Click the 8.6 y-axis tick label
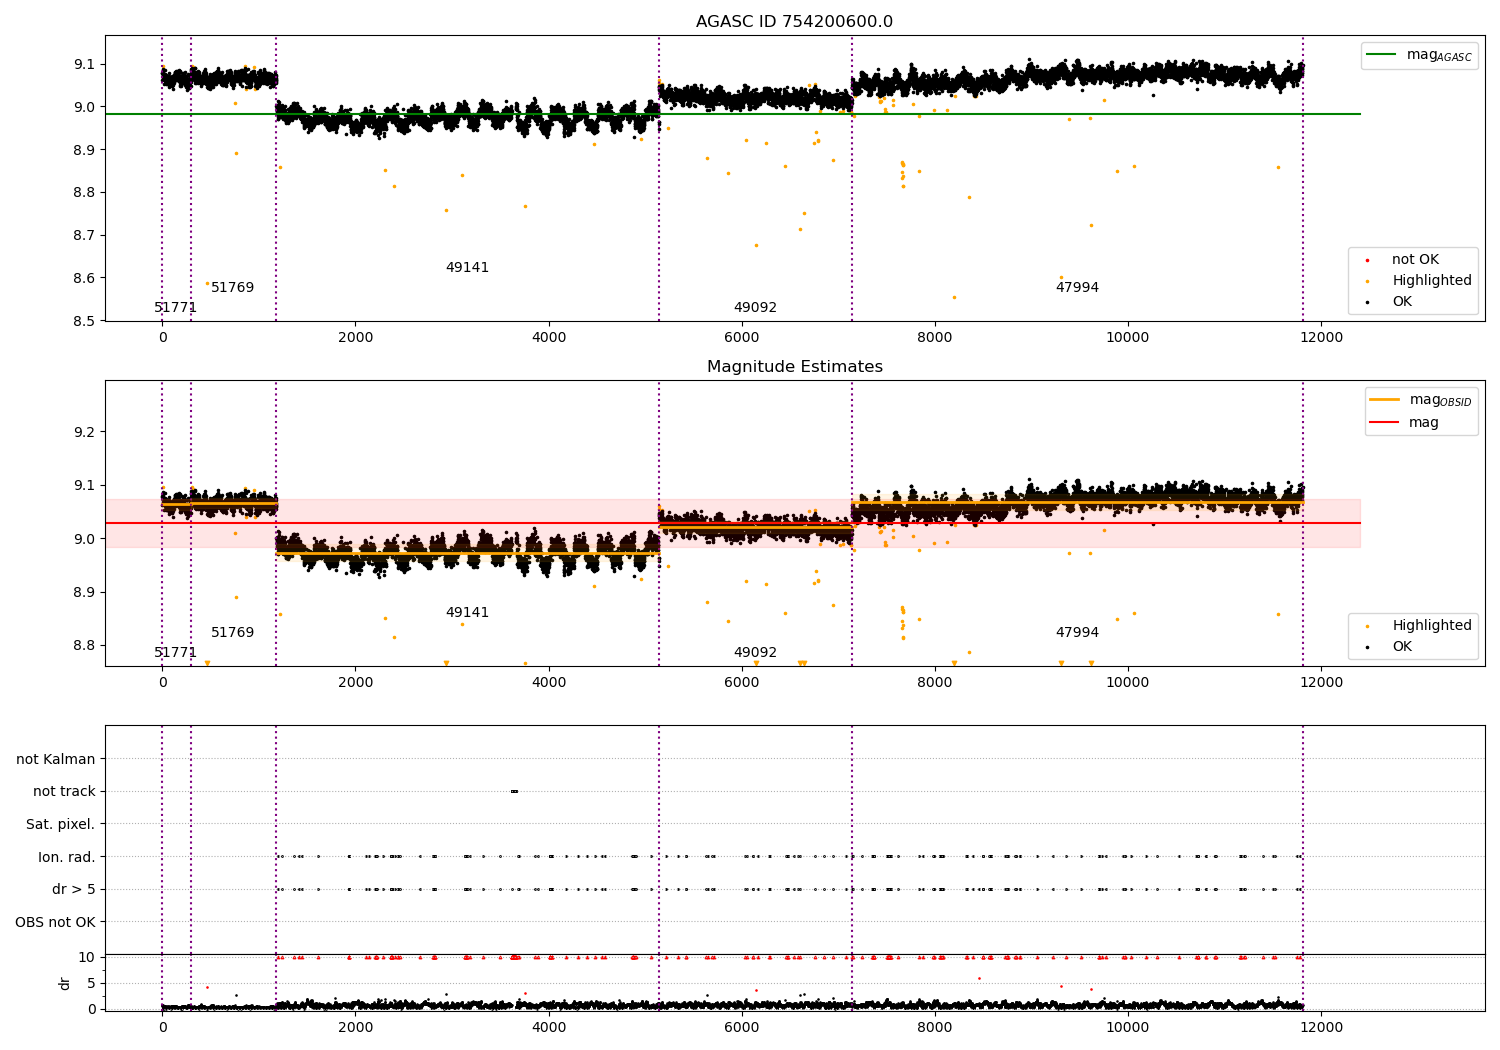This screenshot has width=1500, height=1050. point(84,279)
